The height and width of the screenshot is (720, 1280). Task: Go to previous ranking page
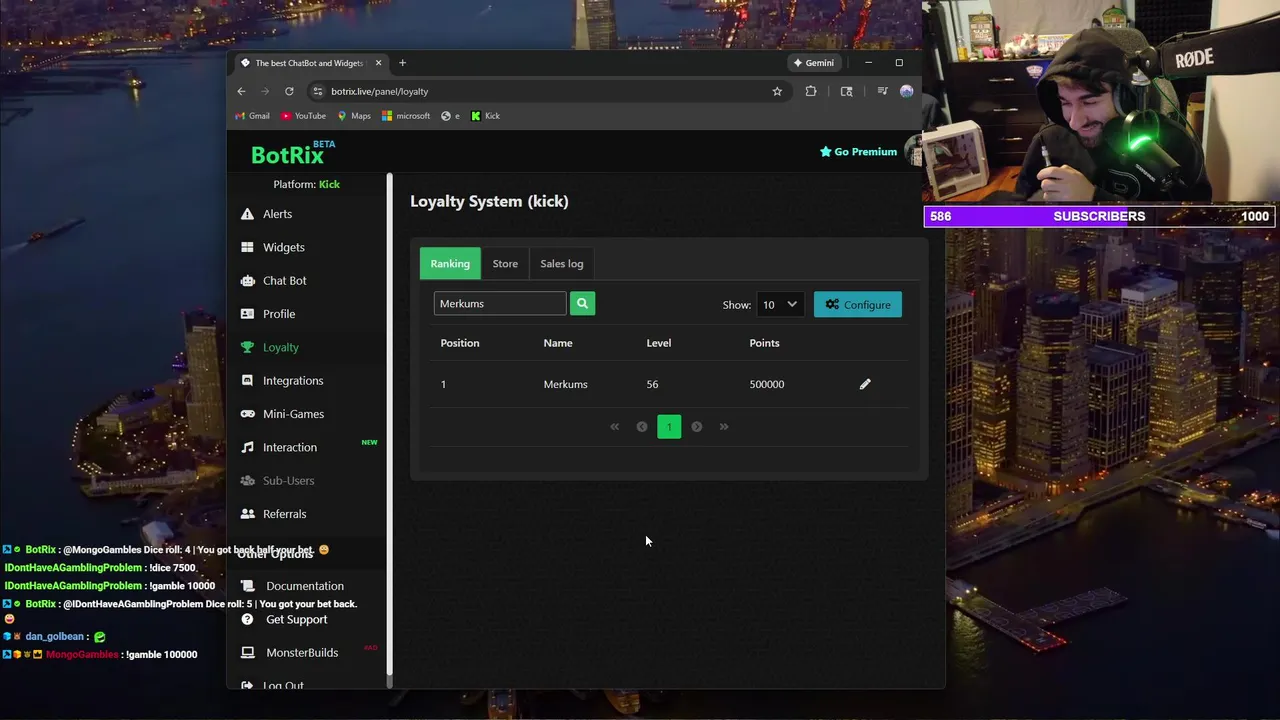(x=642, y=427)
